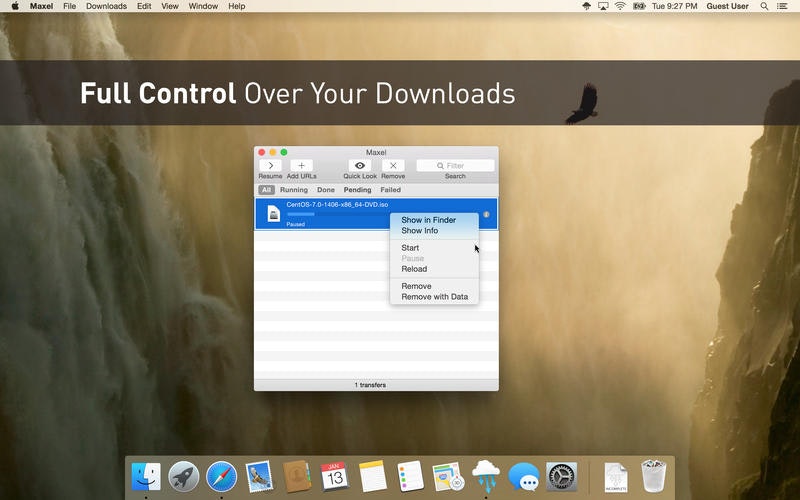
Task: Open Safari compass icon in Dock
Action: [221, 477]
